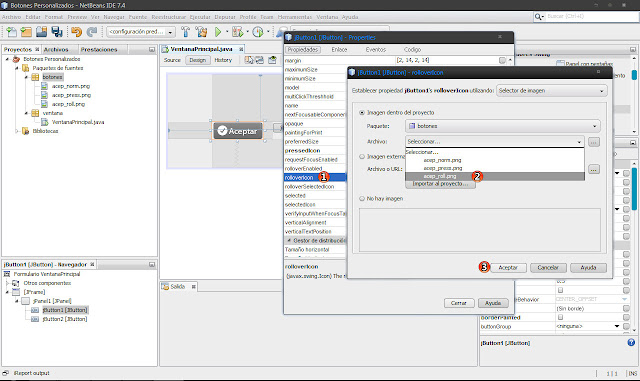Image resolution: width=640 pixels, height=381 pixels.
Task: Open the buttonGroup '<ninguna>' dropdown
Action: [617, 326]
